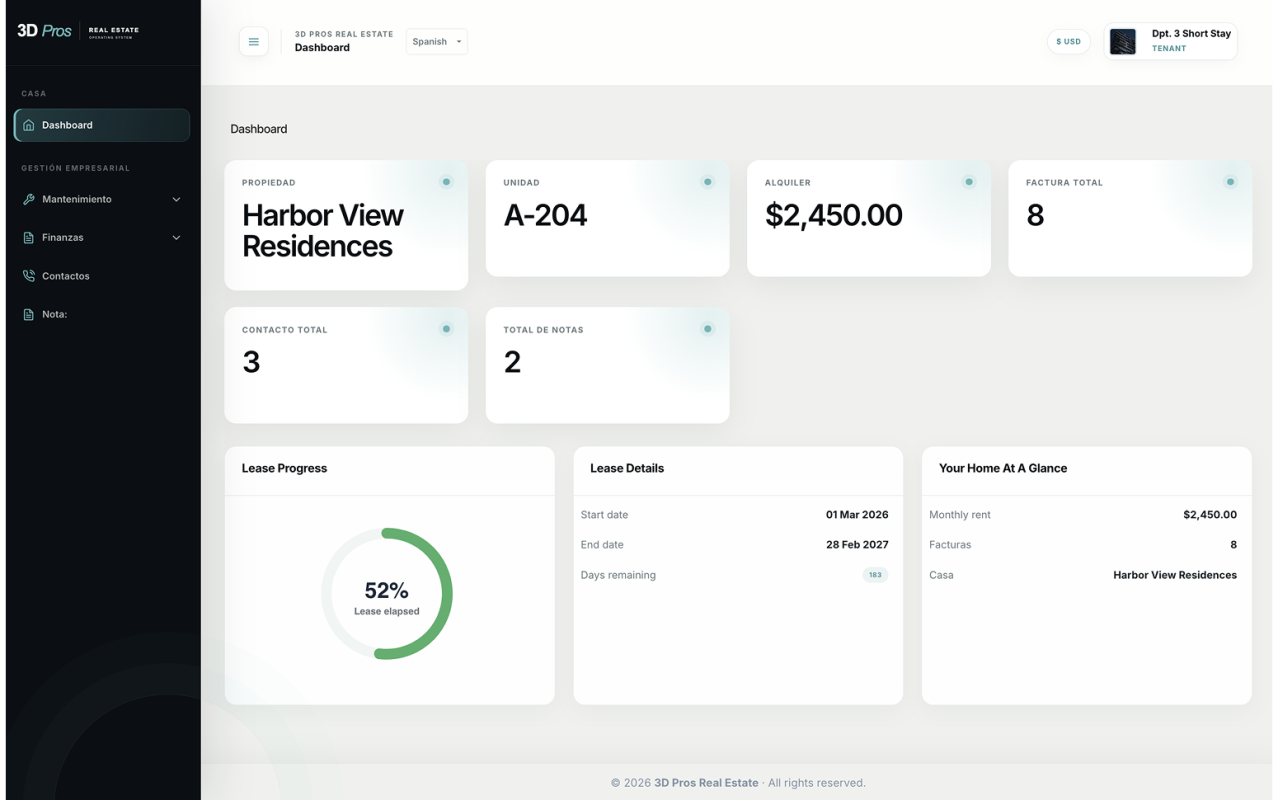Screen dimensions: 1278x800
Task: Click the Mantenimiento wrench icon
Action: coord(29,199)
